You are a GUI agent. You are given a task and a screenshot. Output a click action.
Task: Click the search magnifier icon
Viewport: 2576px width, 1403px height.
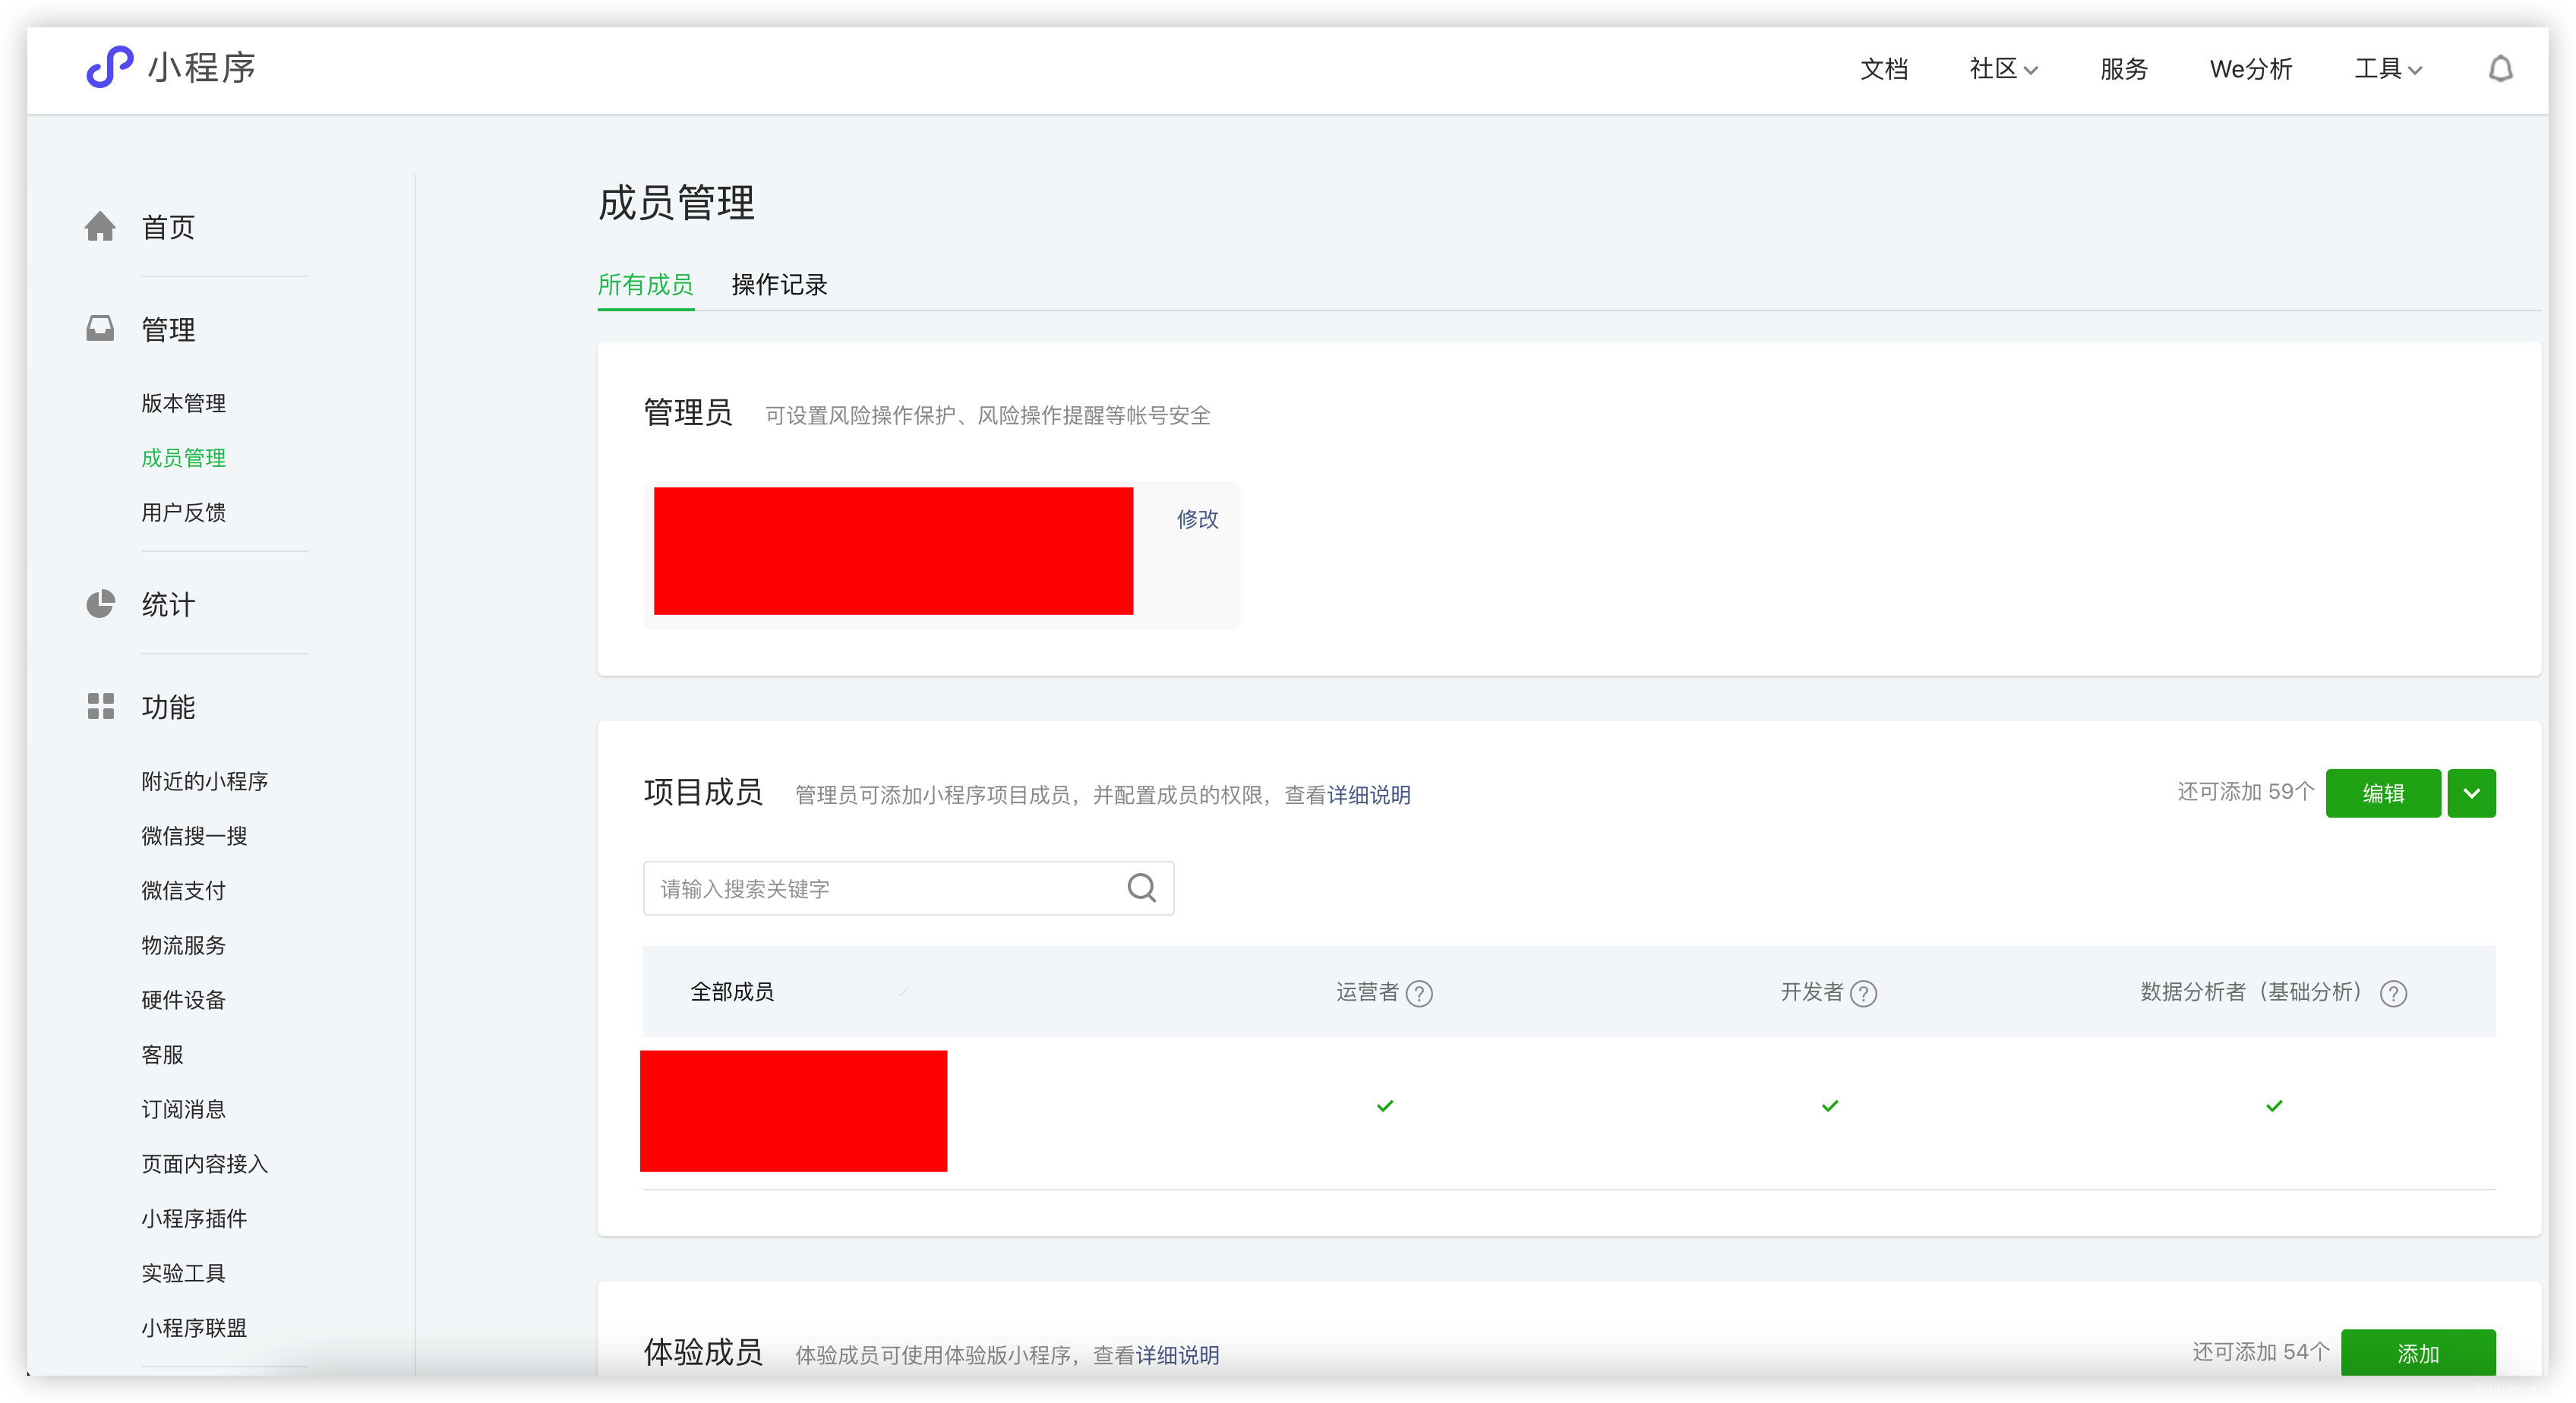click(x=1141, y=888)
